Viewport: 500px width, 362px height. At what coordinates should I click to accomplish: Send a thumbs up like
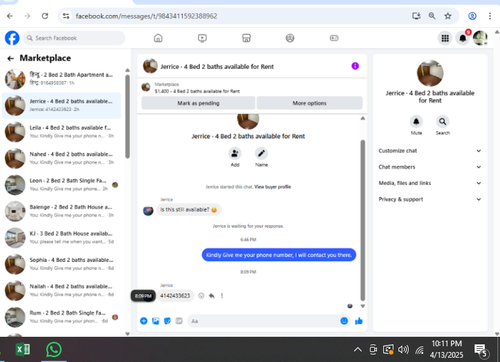359,321
